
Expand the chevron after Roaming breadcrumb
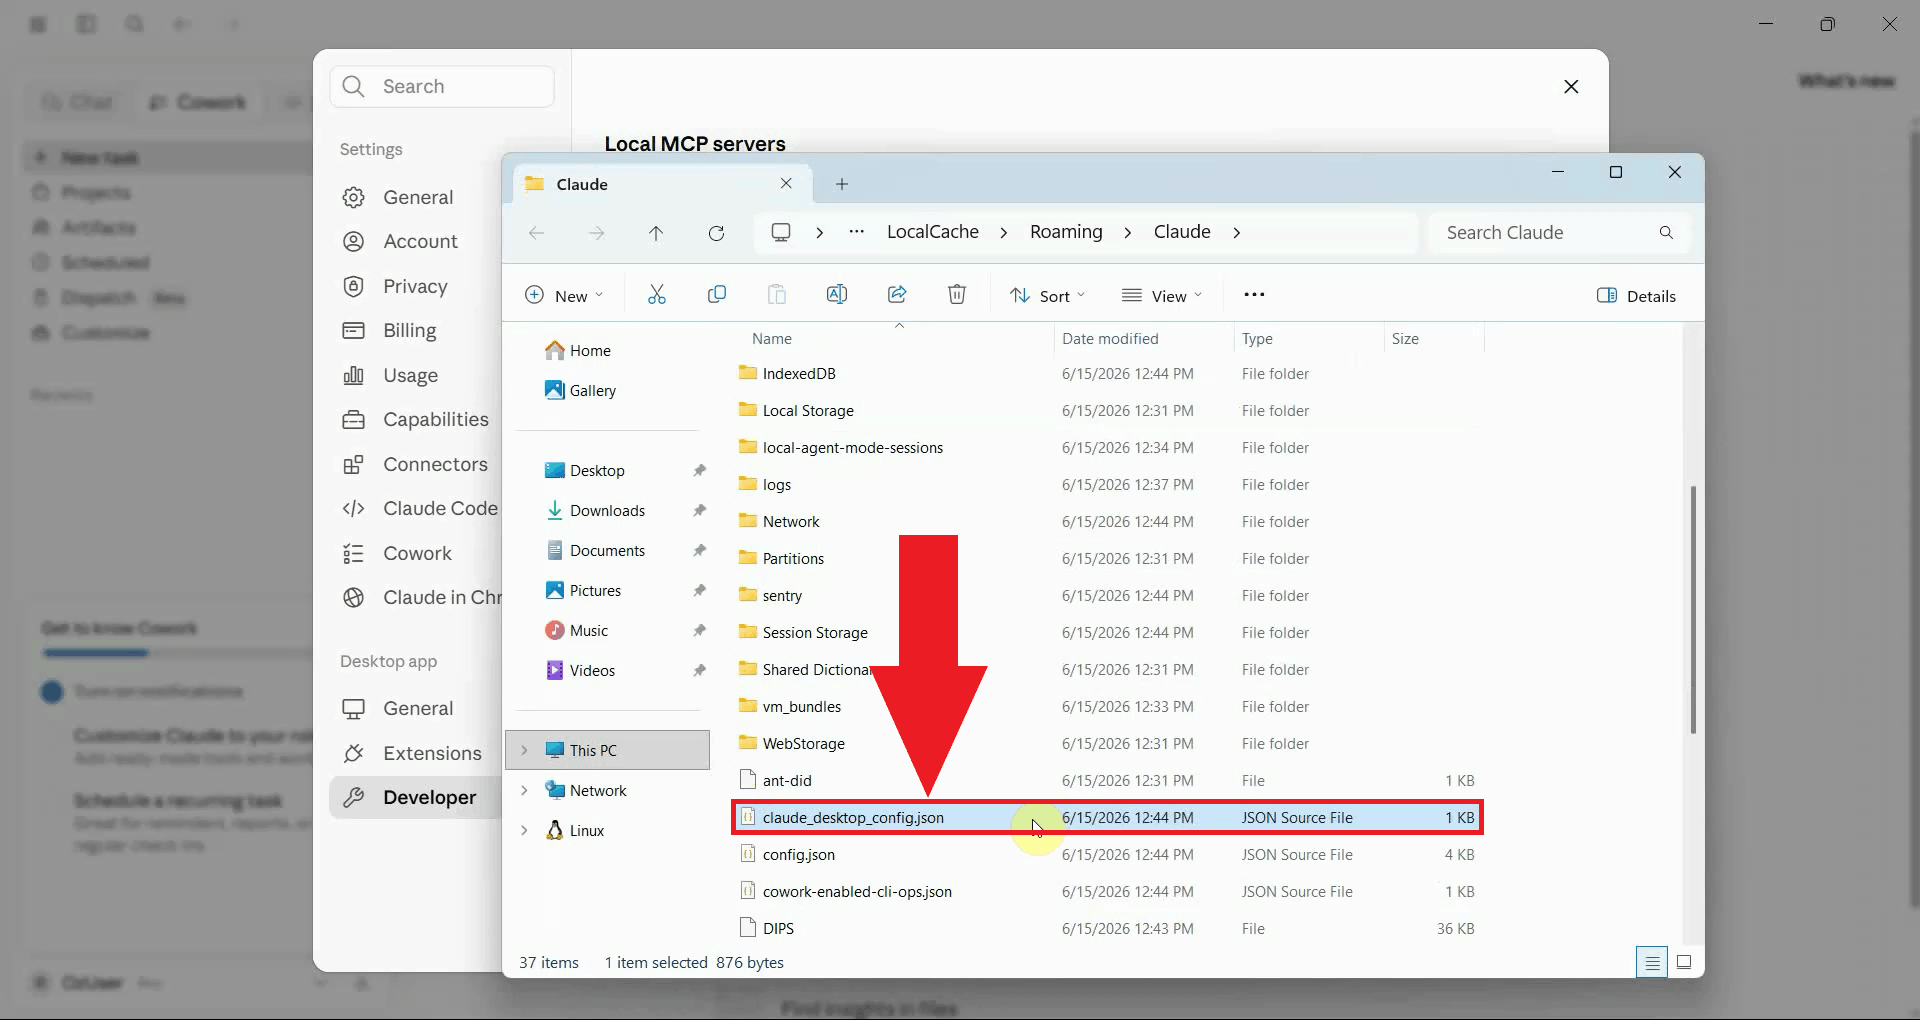[x=1128, y=232]
